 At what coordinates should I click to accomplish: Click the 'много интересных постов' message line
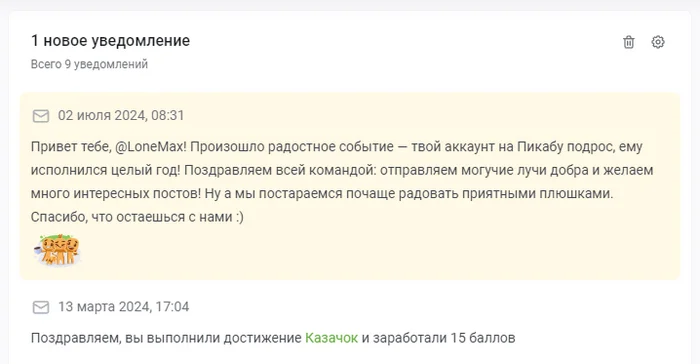[x=322, y=194]
